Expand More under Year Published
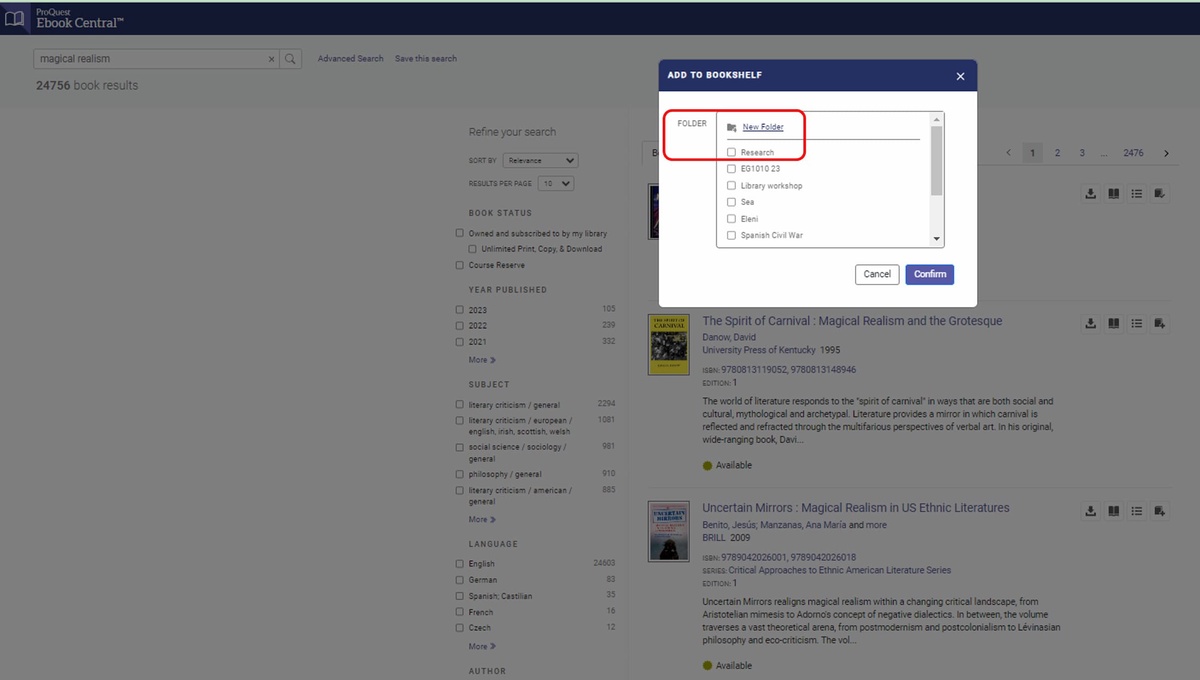This screenshot has height=680, width=1200. pos(482,360)
